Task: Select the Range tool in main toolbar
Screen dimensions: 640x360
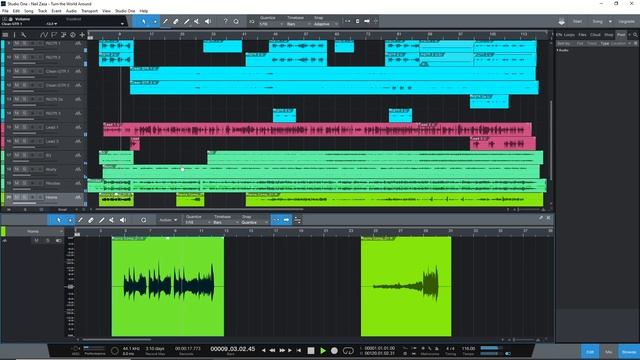Action: coord(155,21)
